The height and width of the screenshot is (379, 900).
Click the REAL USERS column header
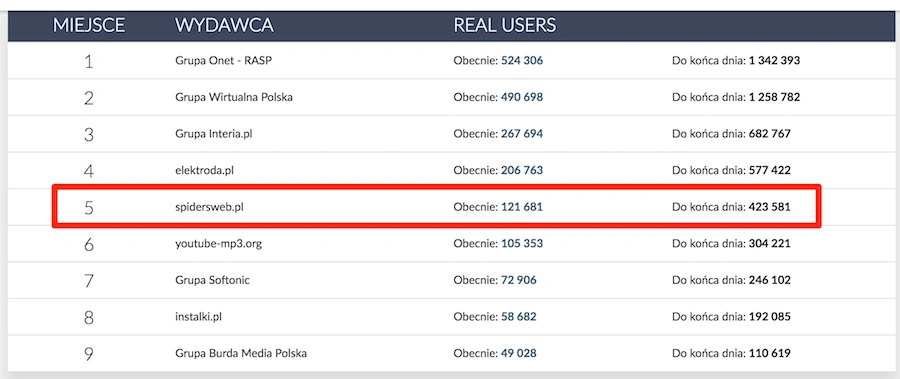pos(505,25)
